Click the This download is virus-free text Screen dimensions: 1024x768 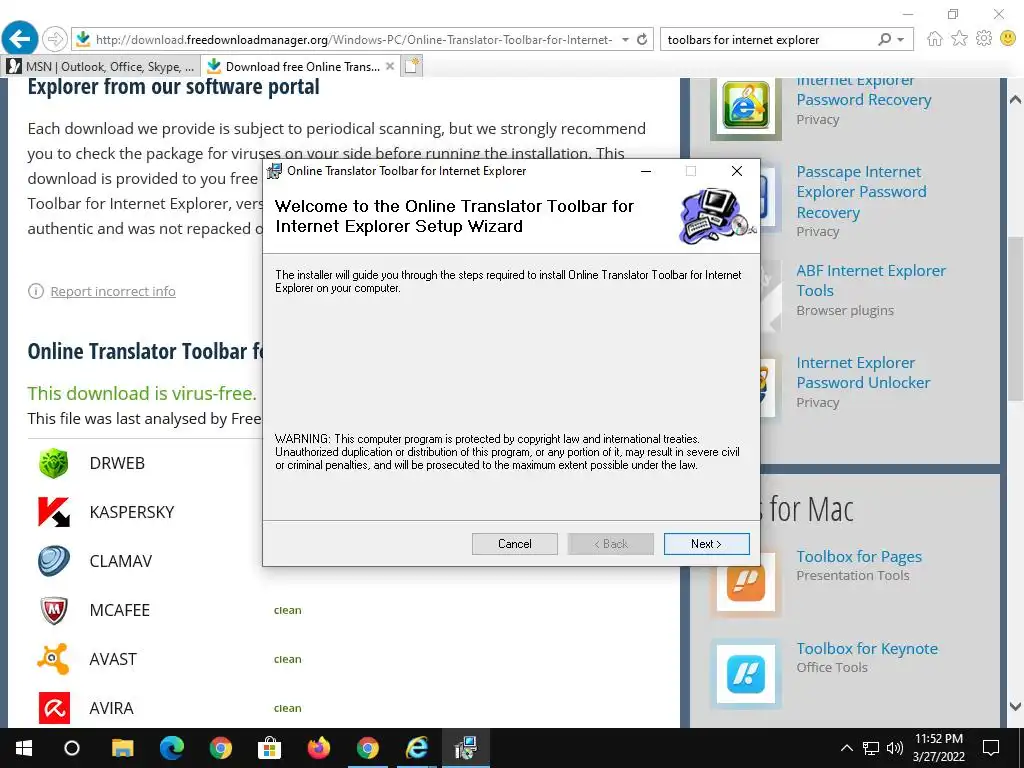[142, 393]
